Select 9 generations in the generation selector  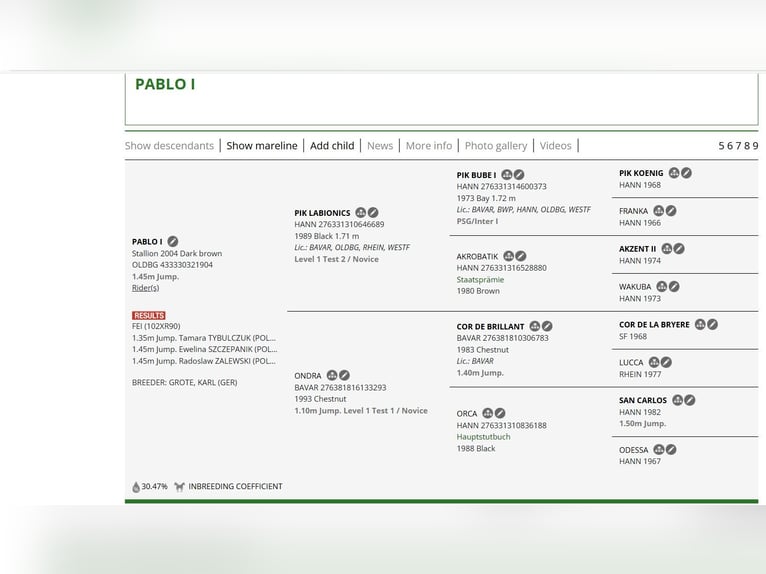(755, 146)
